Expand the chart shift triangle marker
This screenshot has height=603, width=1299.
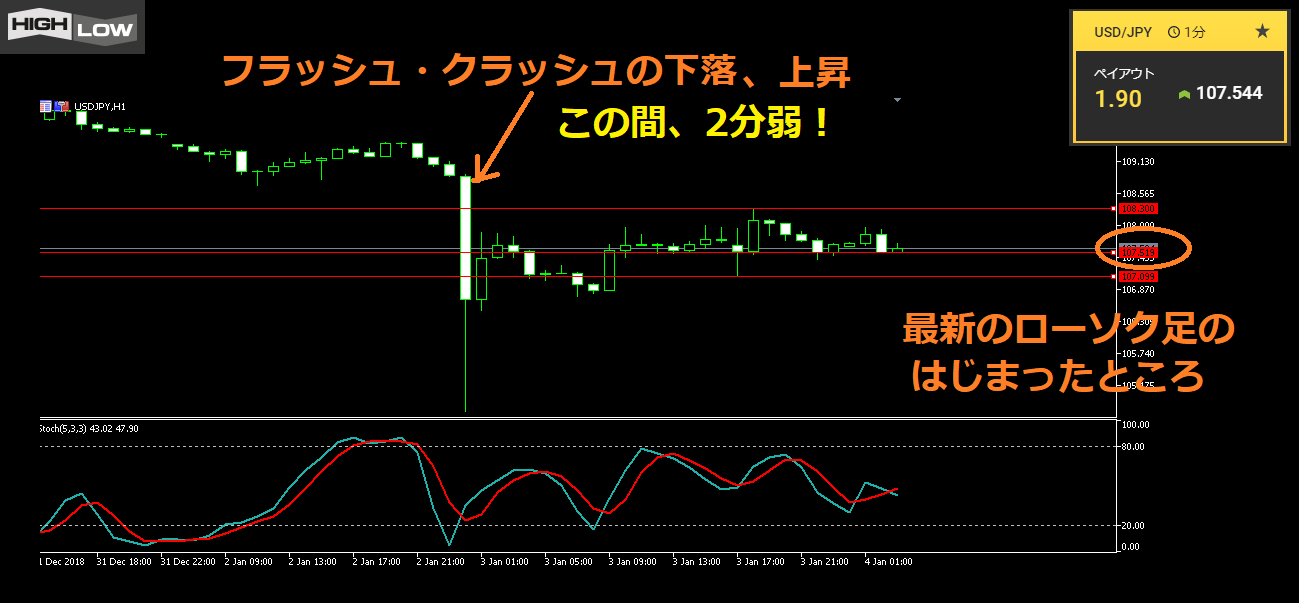(x=897, y=100)
